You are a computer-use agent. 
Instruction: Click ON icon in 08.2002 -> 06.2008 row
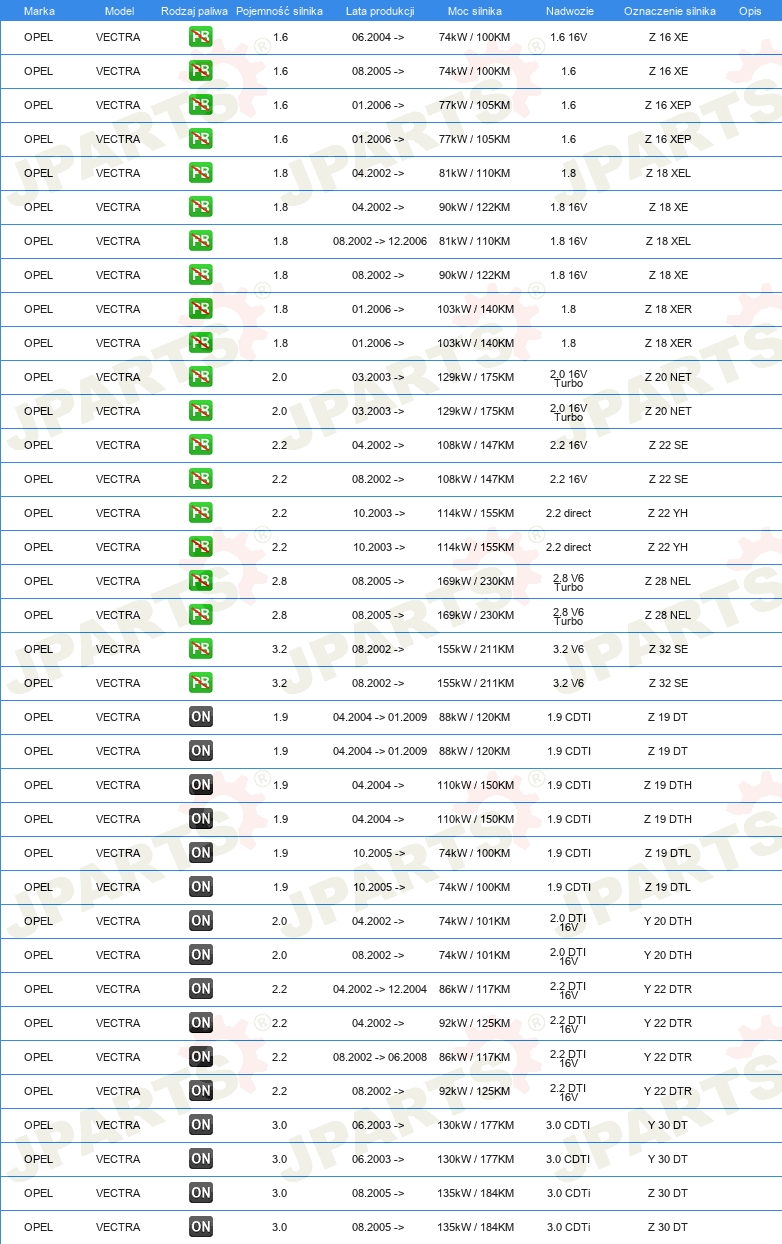pos(201,1057)
